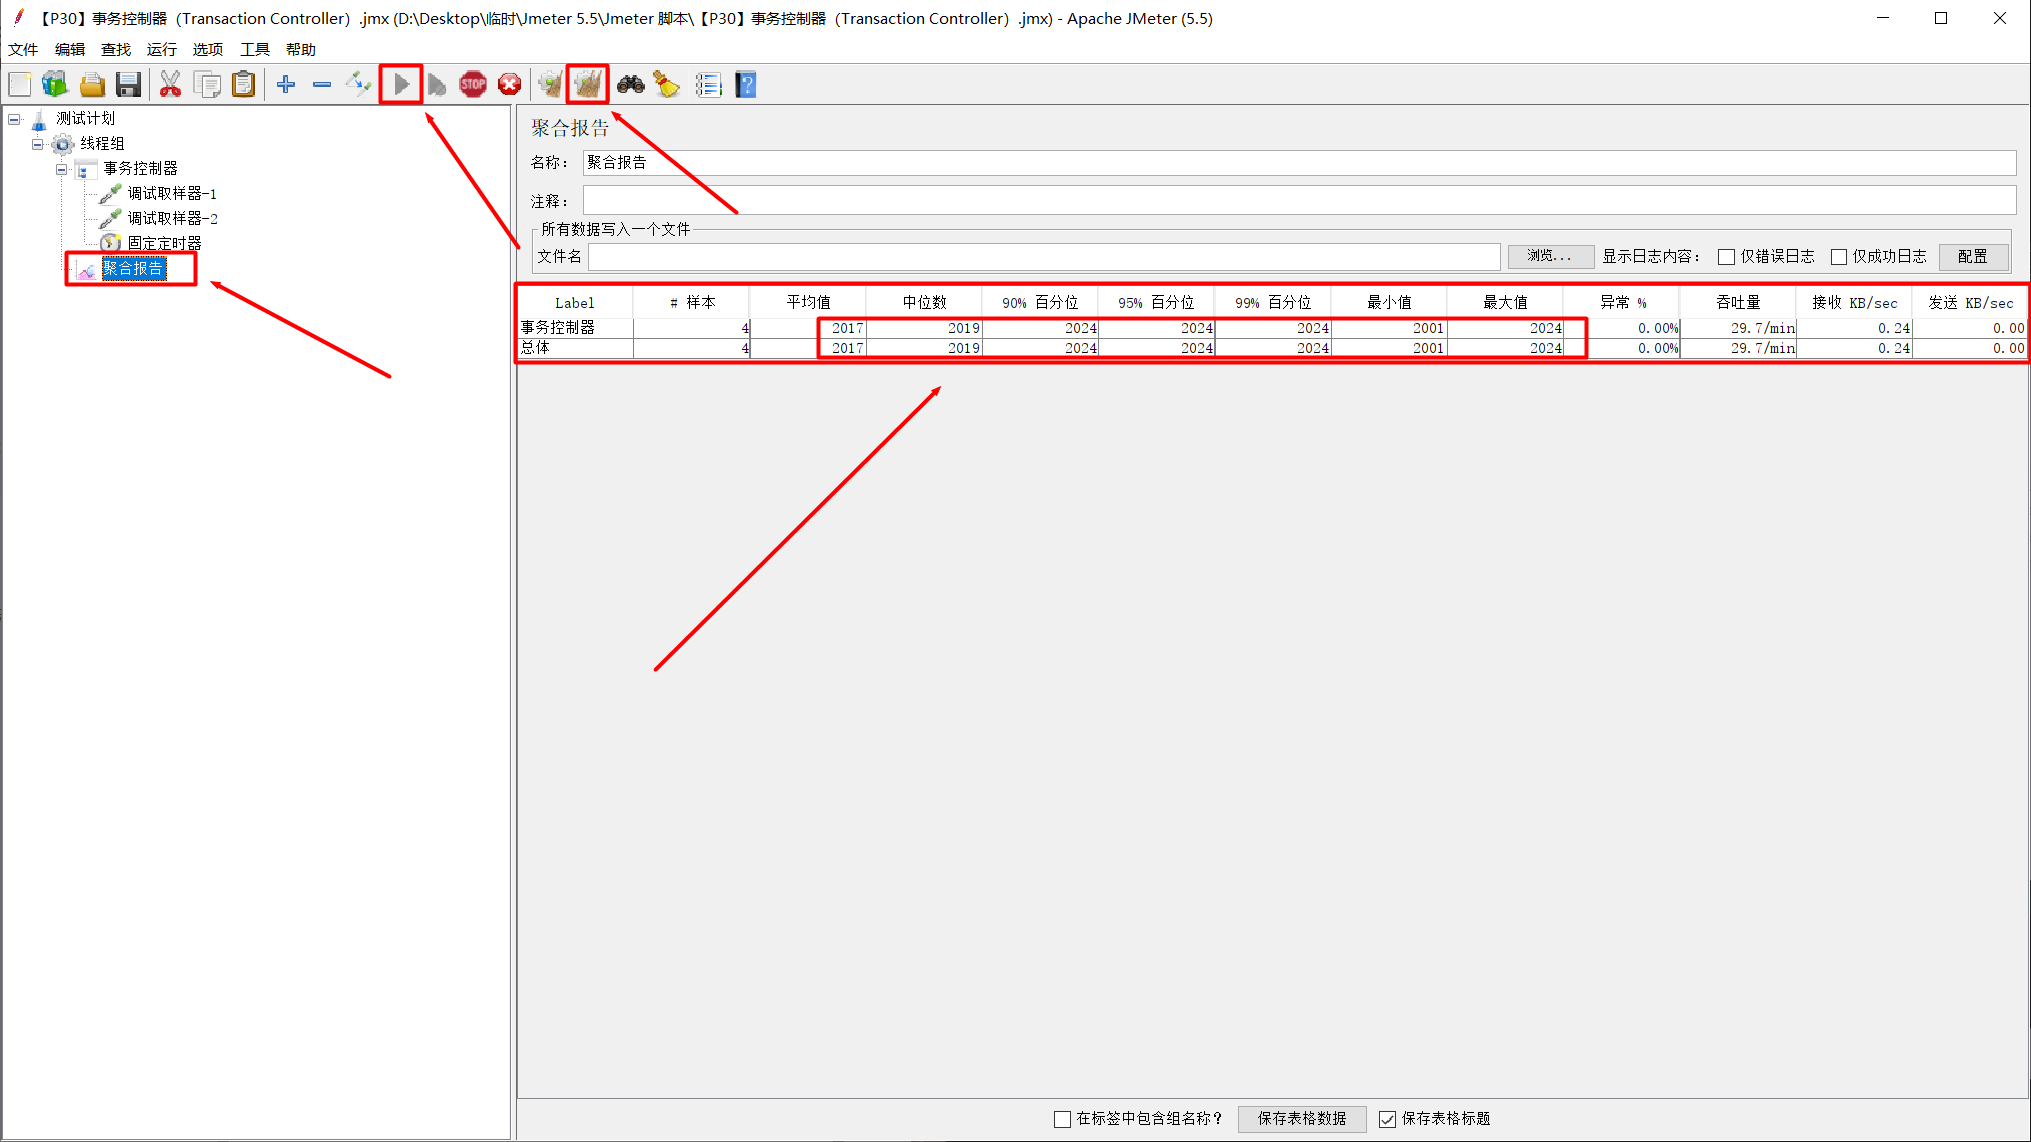Click the Copy icon in toolbar
This screenshot has height=1142, width=2031.
tap(208, 85)
